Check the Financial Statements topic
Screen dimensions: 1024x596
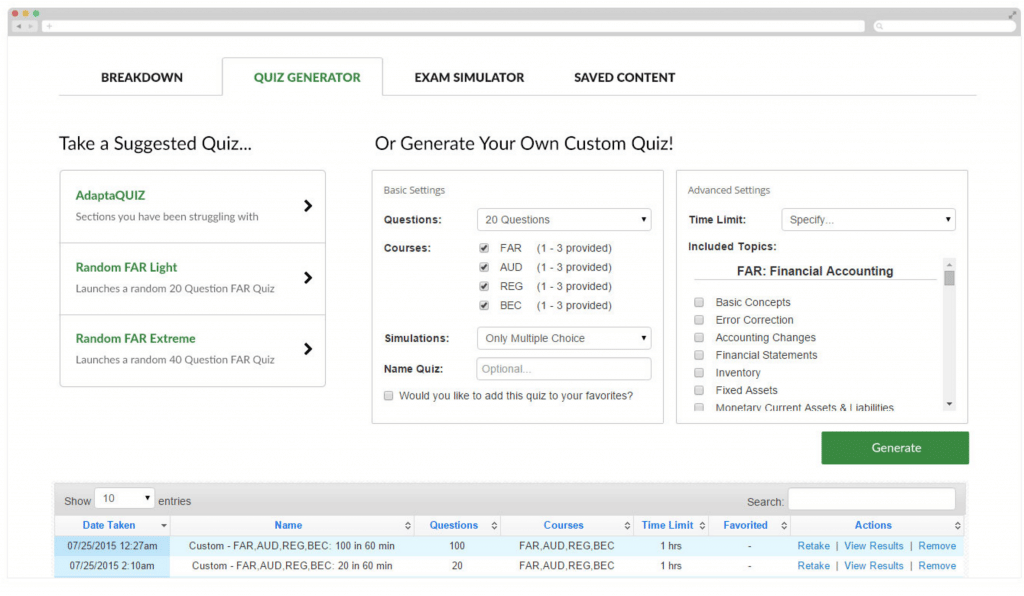click(699, 355)
